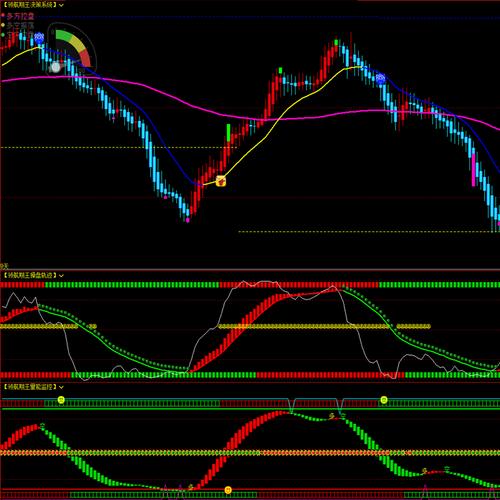
Task: Click the white round knob below the gauge
Action: pos(56,67)
